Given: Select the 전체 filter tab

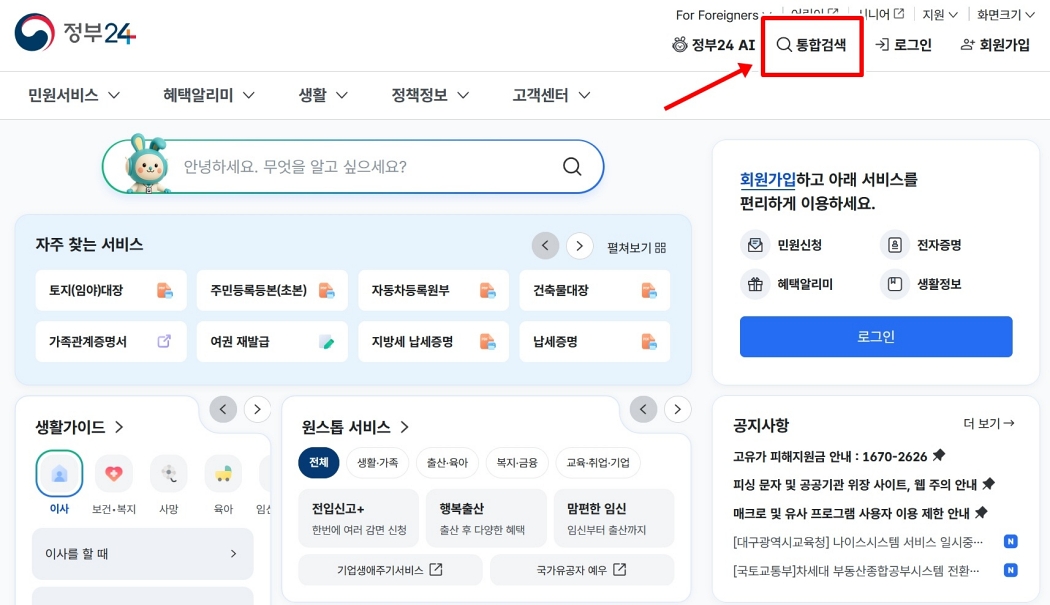Looking at the screenshot, I should coord(319,462).
